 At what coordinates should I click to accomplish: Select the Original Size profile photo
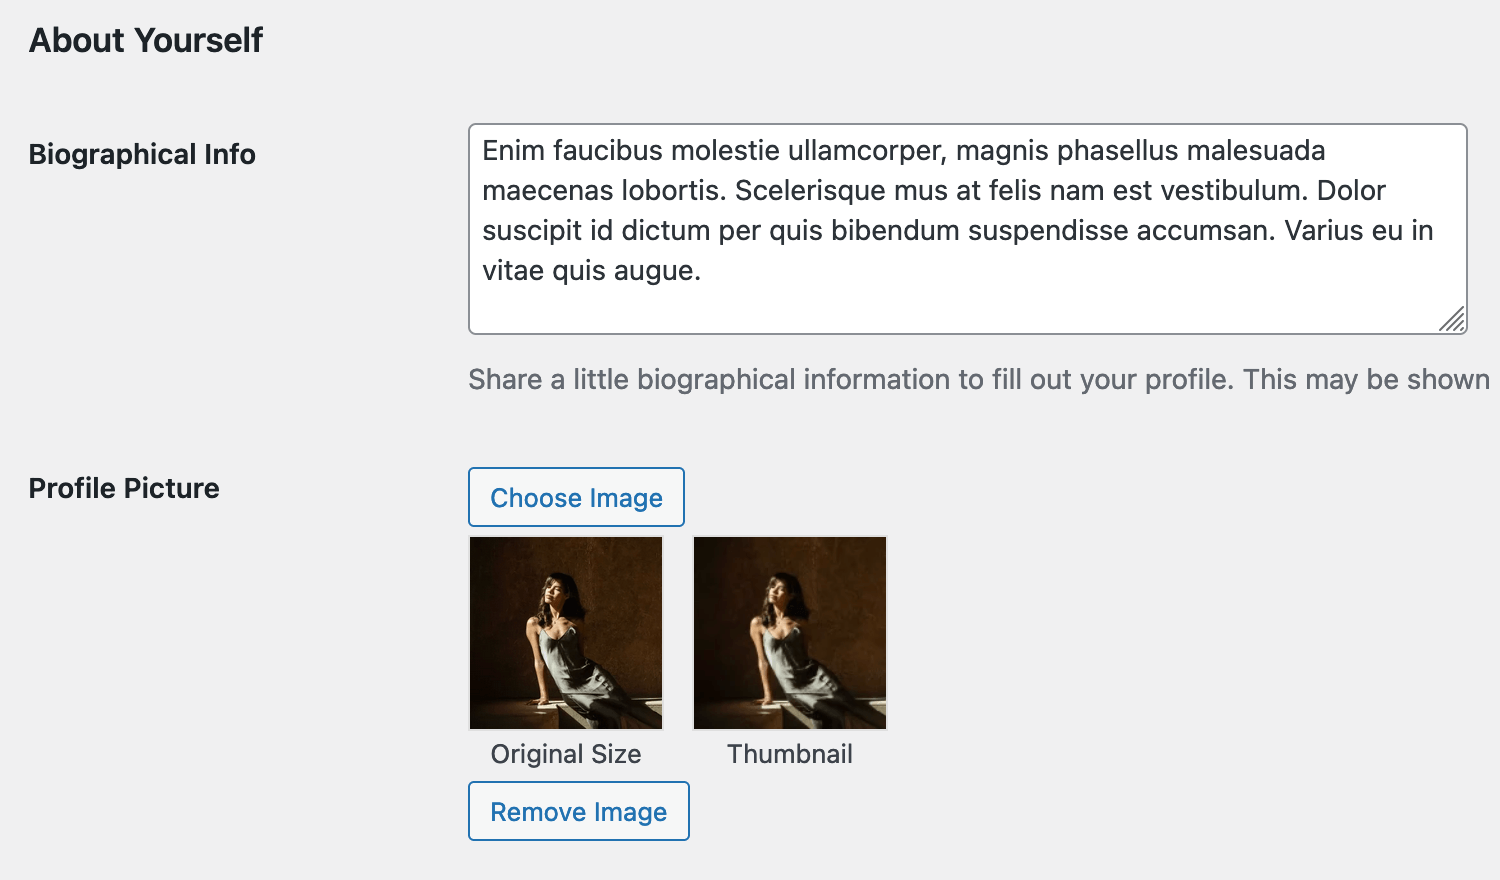[x=566, y=633]
